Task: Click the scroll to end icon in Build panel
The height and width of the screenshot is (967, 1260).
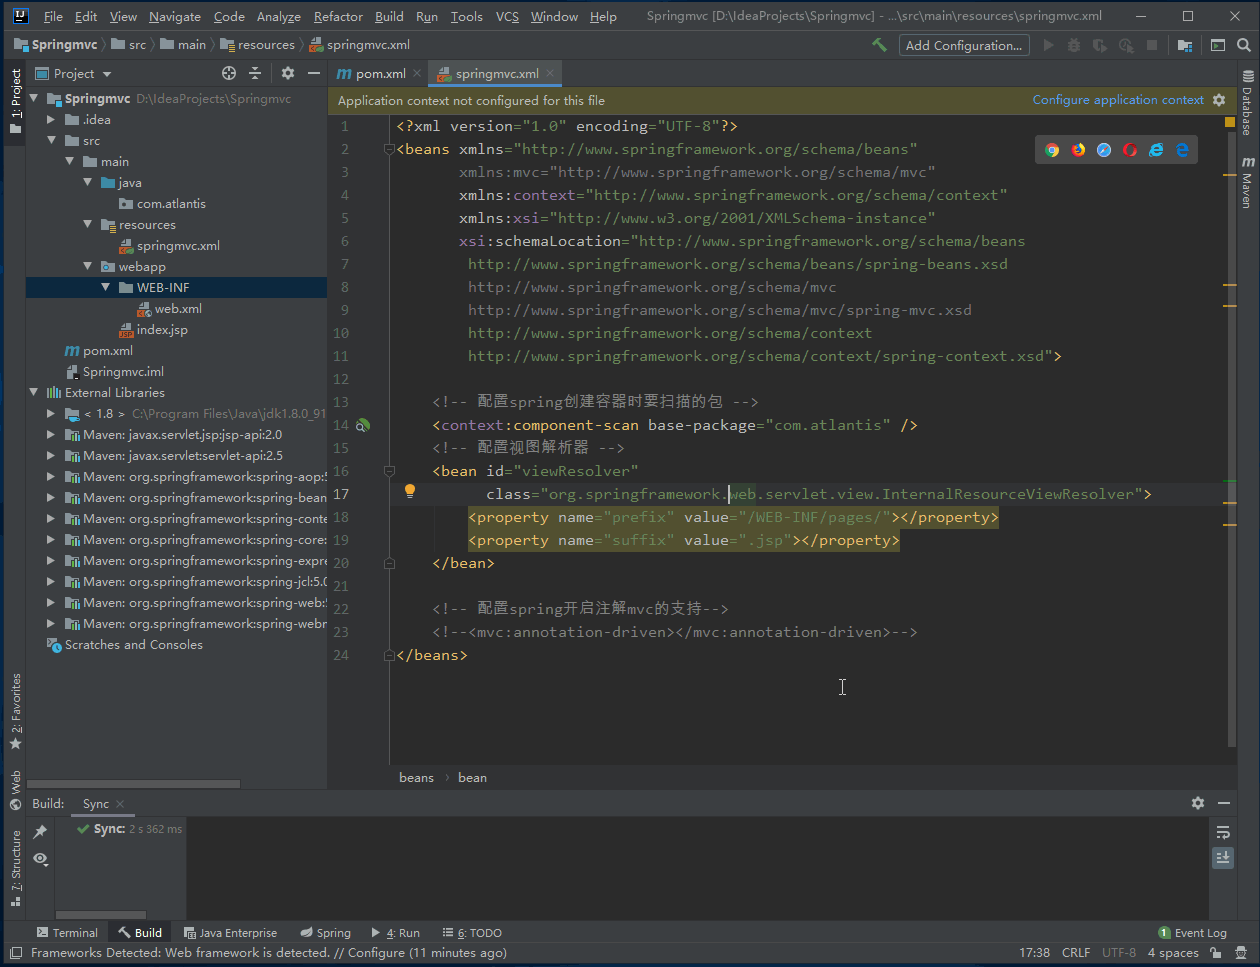Action: click(1223, 858)
